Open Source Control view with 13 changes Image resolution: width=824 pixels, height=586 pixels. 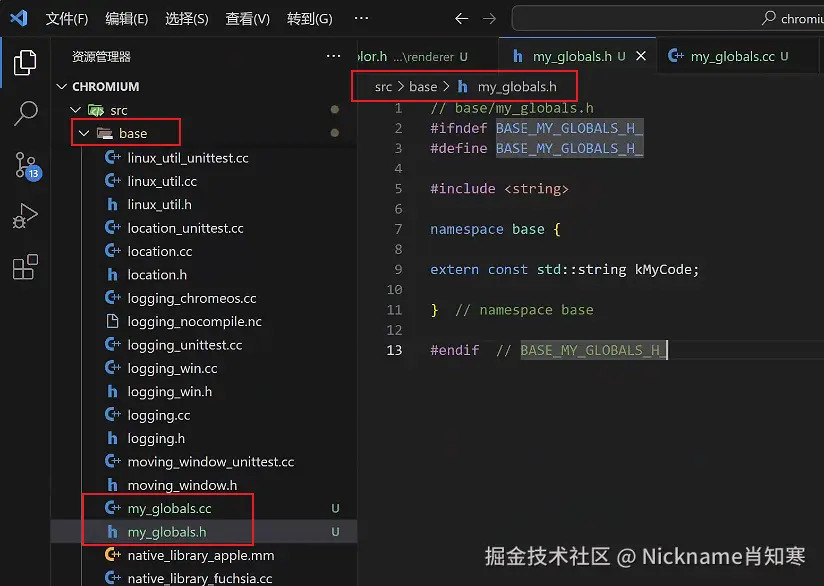(x=27, y=166)
